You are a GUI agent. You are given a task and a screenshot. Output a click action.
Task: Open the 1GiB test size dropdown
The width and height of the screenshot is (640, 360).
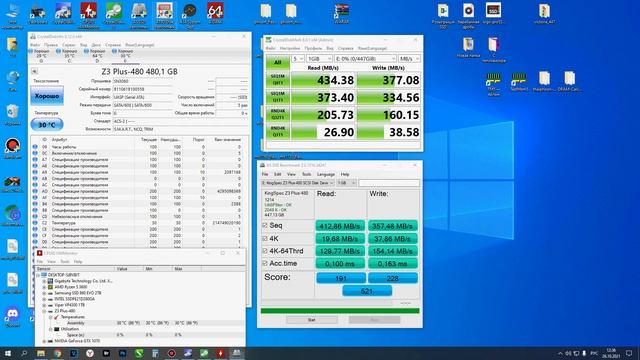click(x=319, y=59)
